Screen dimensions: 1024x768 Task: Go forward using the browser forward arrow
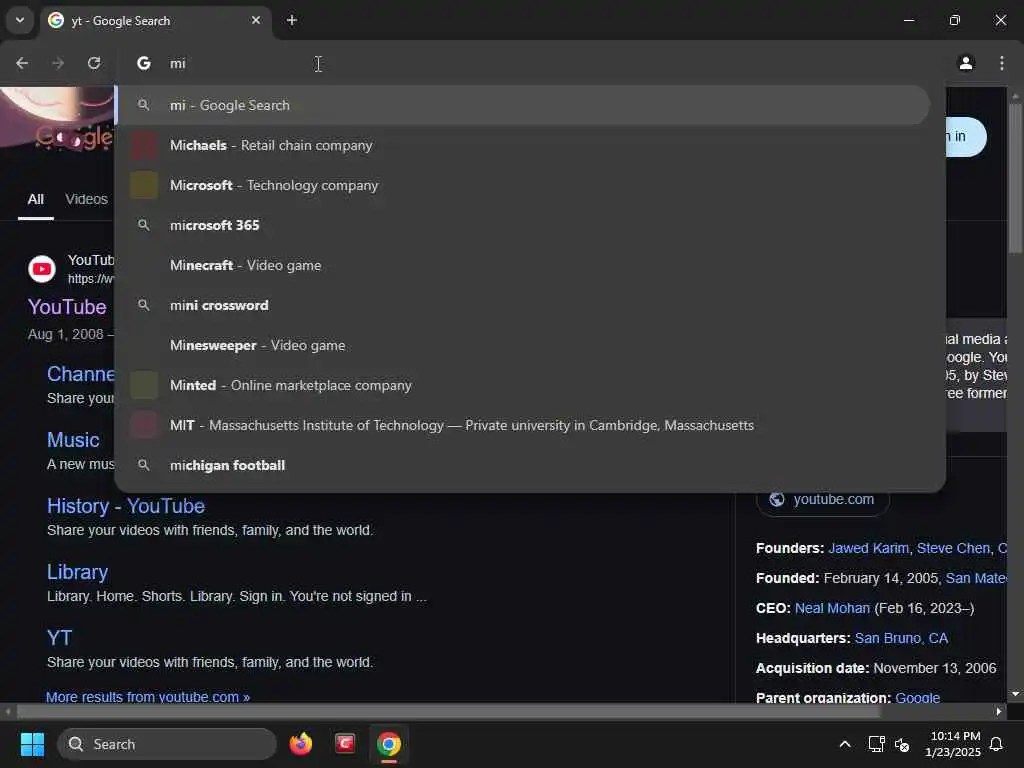click(x=58, y=63)
